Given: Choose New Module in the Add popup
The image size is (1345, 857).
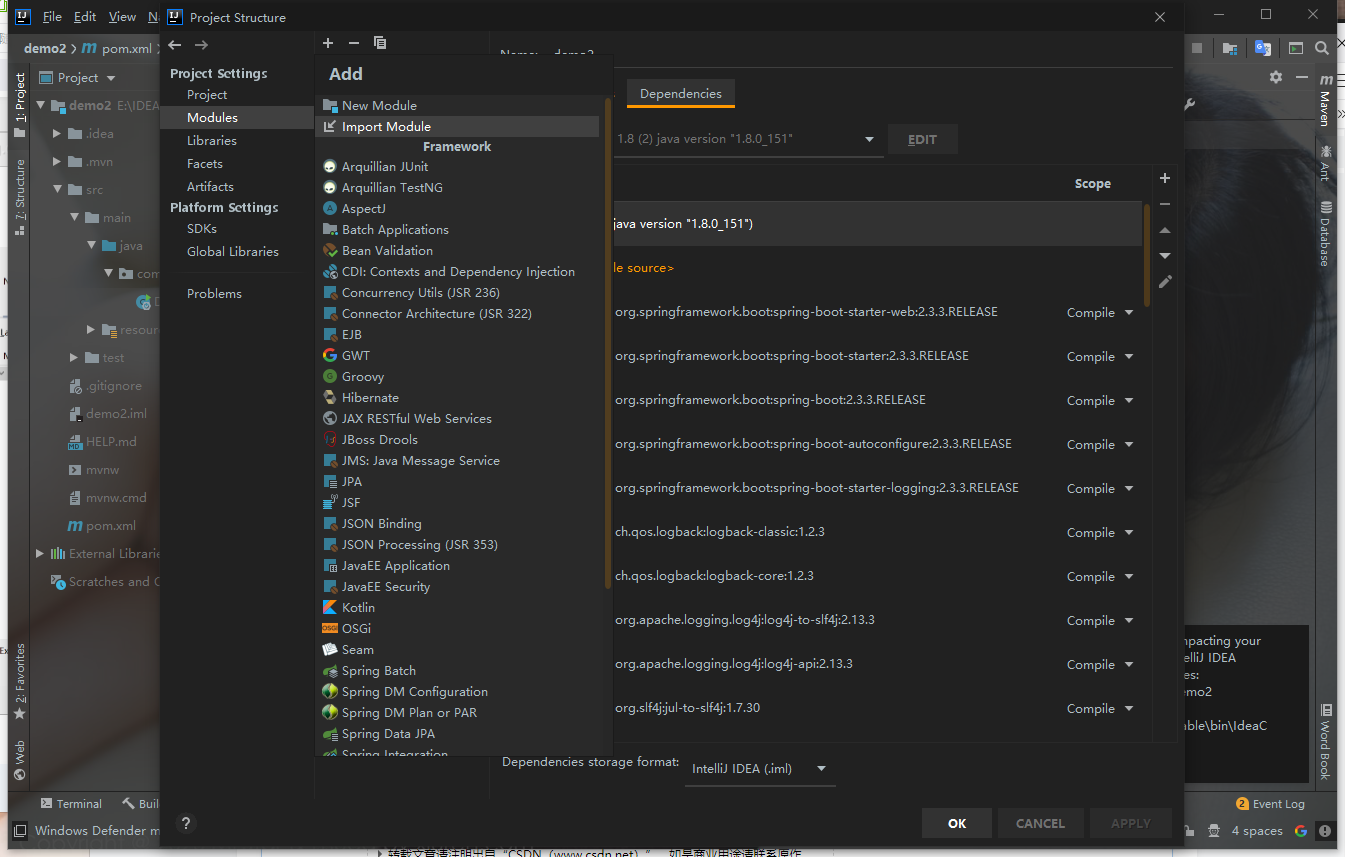Looking at the screenshot, I should coord(457,105).
